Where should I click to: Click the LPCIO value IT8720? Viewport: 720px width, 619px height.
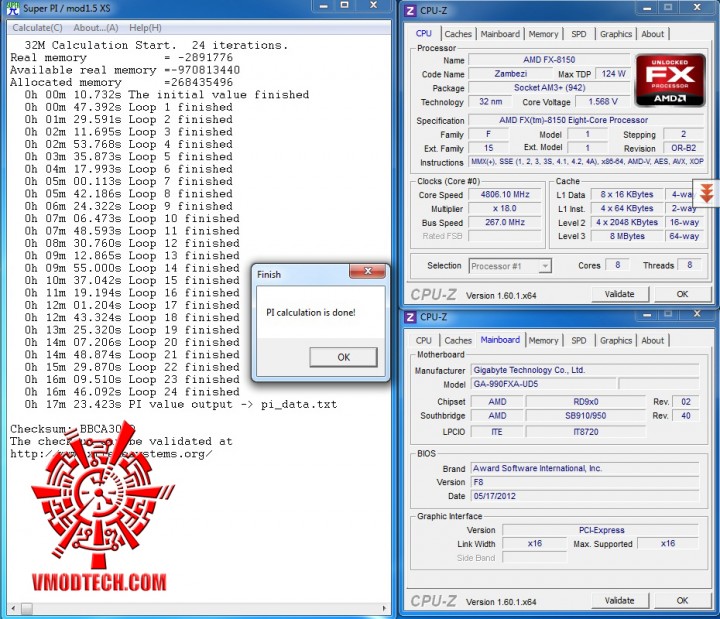tap(585, 432)
